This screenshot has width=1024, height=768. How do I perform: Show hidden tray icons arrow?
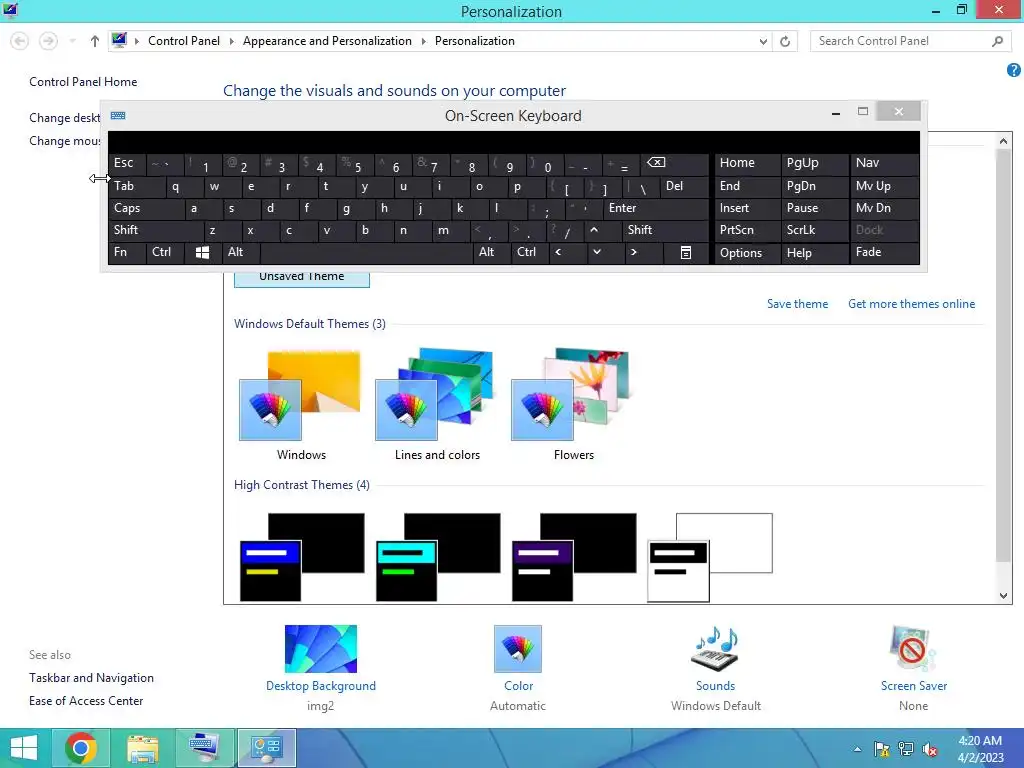(x=857, y=749)
